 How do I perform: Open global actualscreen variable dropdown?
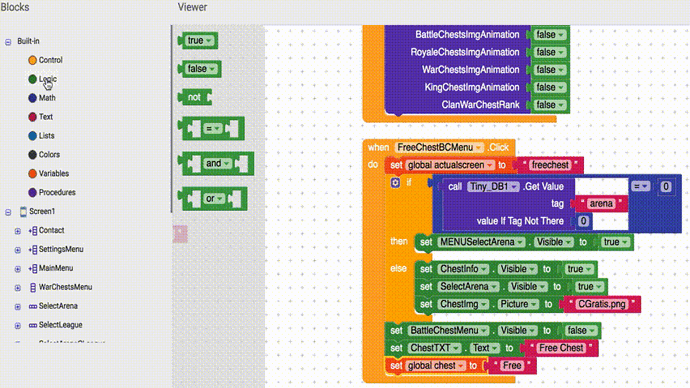coord(450,165)
